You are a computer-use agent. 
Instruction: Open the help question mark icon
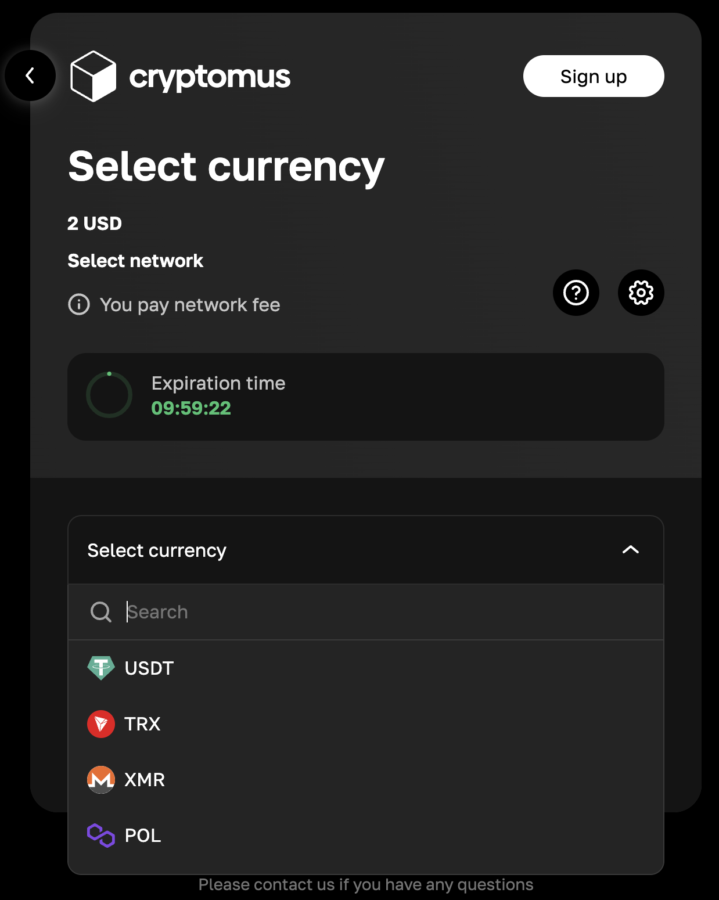576,292
